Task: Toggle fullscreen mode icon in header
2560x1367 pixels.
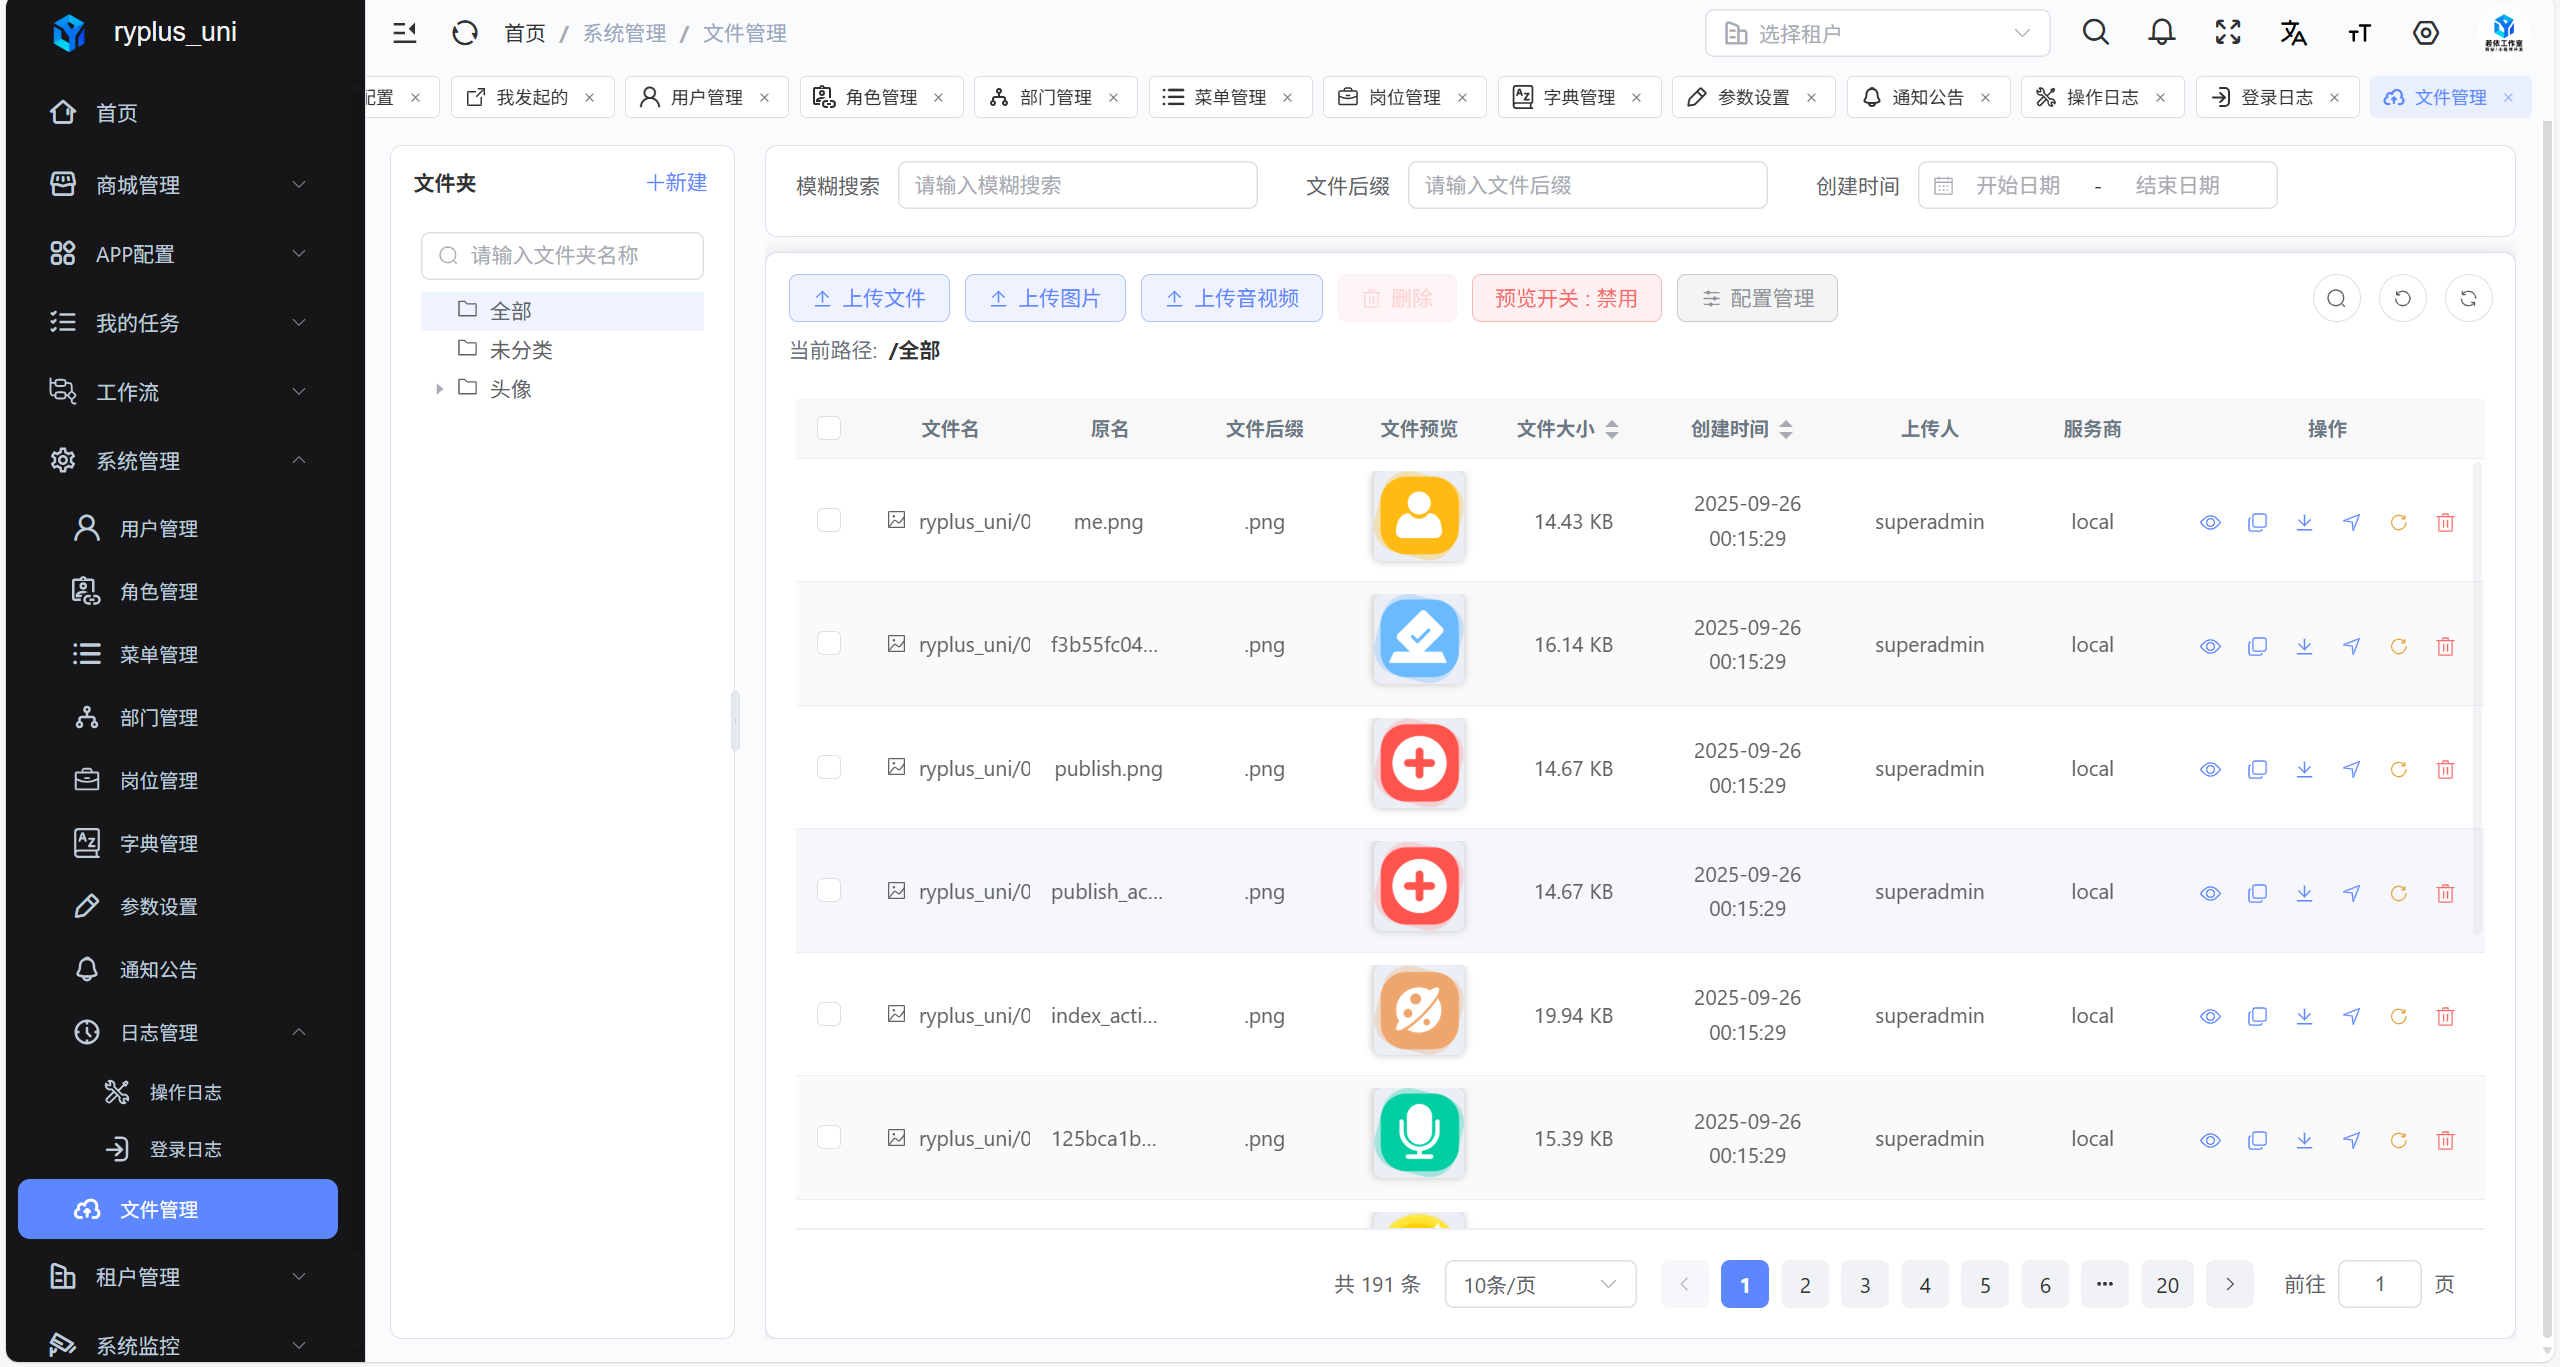Action: (x=2227, y=33)
